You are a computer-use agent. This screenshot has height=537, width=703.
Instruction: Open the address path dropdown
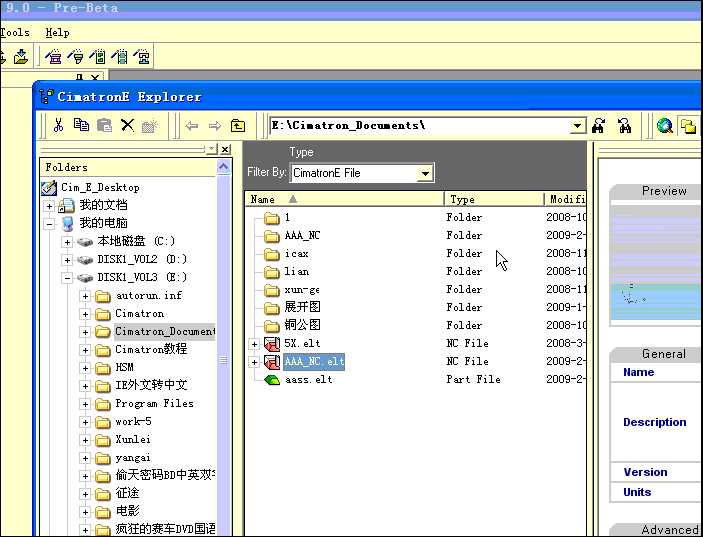click(x=578, y=126)
